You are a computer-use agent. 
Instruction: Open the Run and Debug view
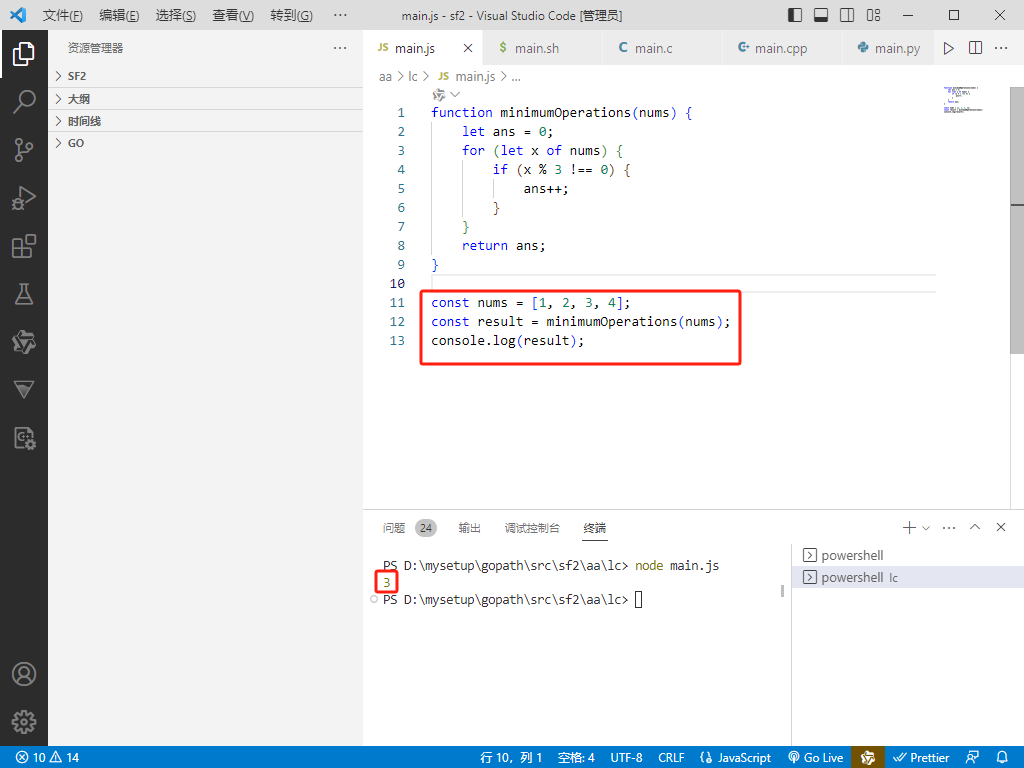(24, 198)
